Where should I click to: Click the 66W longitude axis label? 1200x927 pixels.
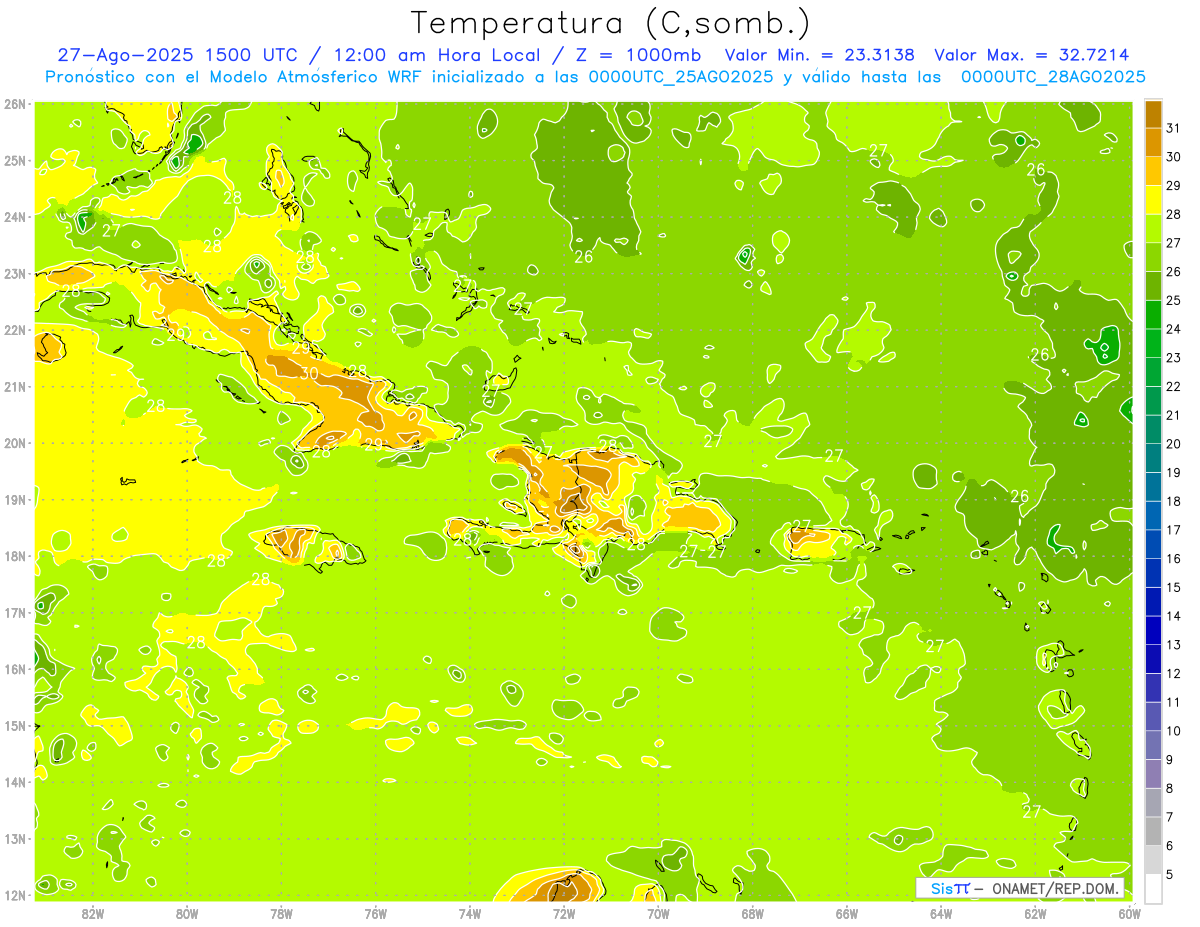point(847,914)
